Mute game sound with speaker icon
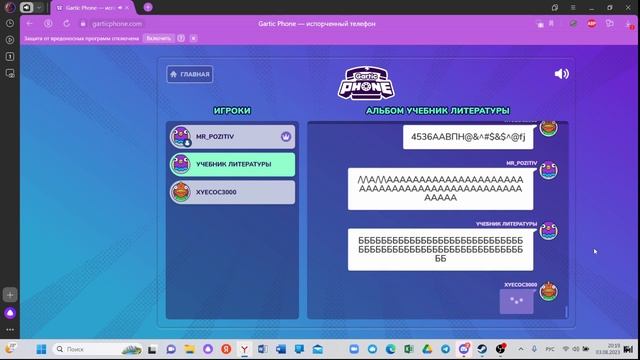The width and height of the screenshot is (640, 360). pyautogui.click(x=562, y=74)
